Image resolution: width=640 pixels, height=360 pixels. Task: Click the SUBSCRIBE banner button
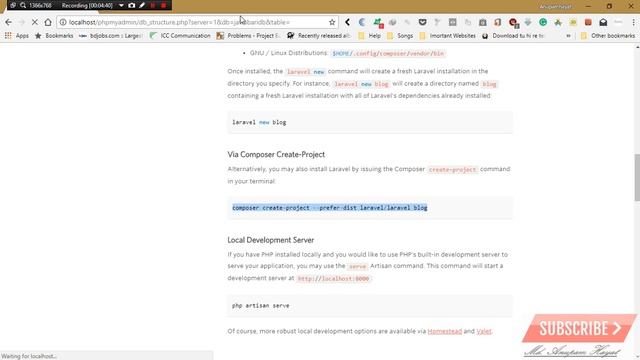pos(580,328)
